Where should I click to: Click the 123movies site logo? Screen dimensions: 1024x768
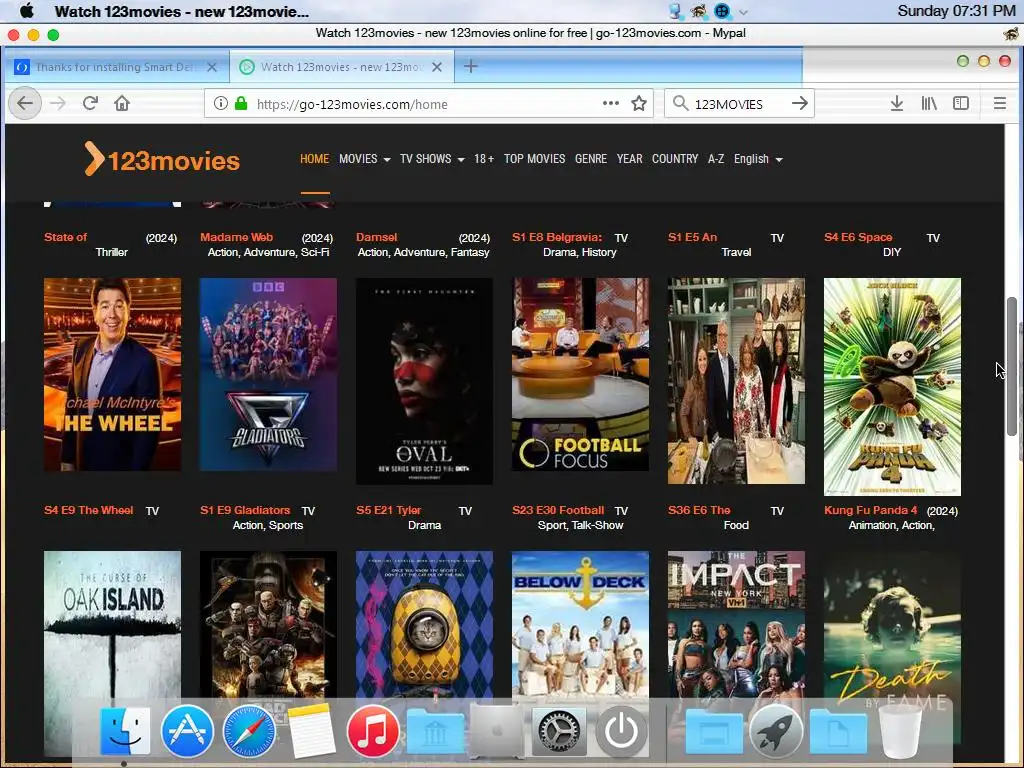pos(162,159)
